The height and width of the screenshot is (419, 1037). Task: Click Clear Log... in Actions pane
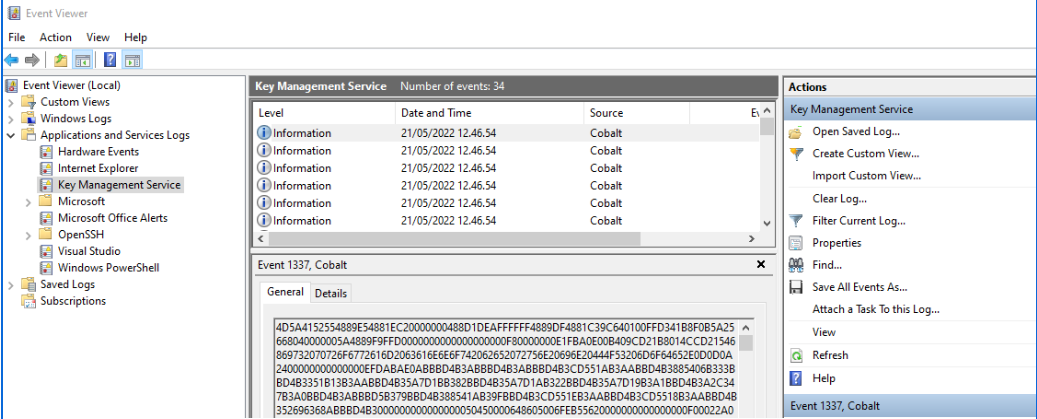[x=839, y=199]
